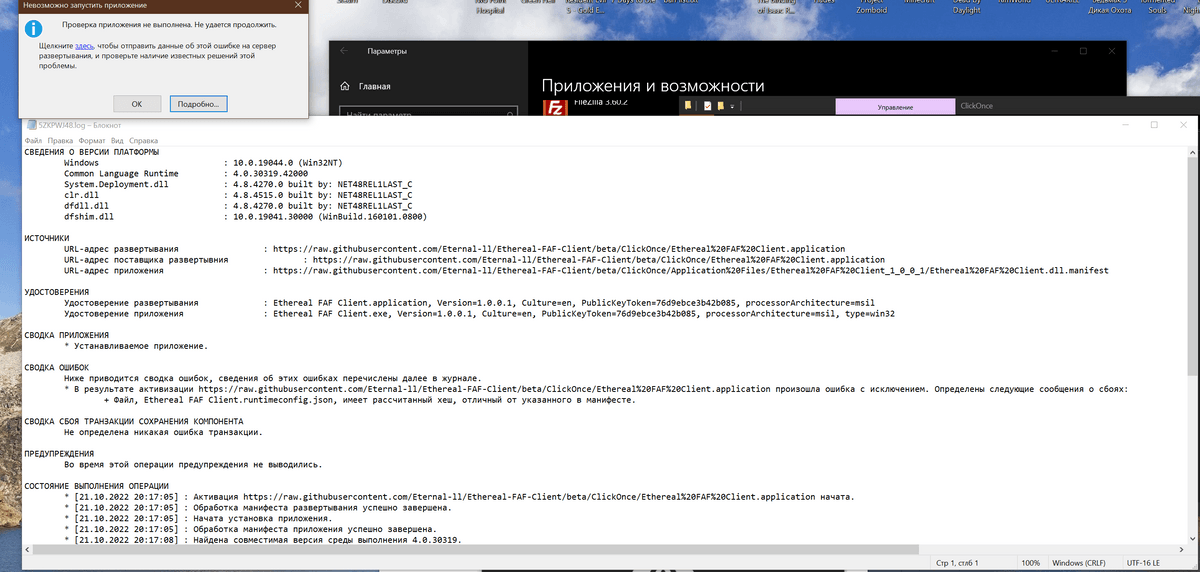The height and width of the screenshot is (572, 1200).
Task: Click the Устанавливаемое приложение line
Action: 136,346
